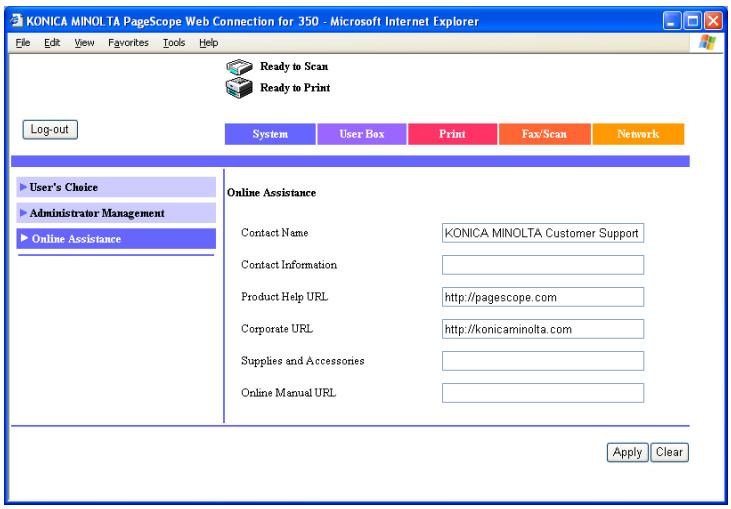The width and height of the screenshot is (731, 509).
Task: Close the Internet Explorer window
Action: [713, 21]
